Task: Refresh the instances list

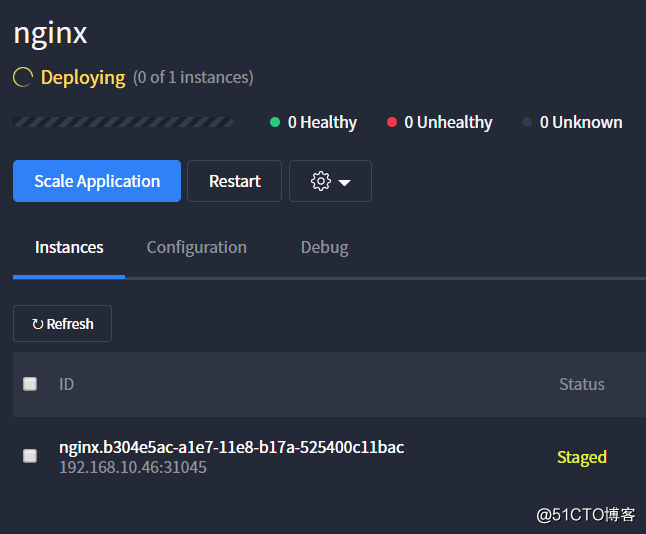Action: [x=63, y=323]
